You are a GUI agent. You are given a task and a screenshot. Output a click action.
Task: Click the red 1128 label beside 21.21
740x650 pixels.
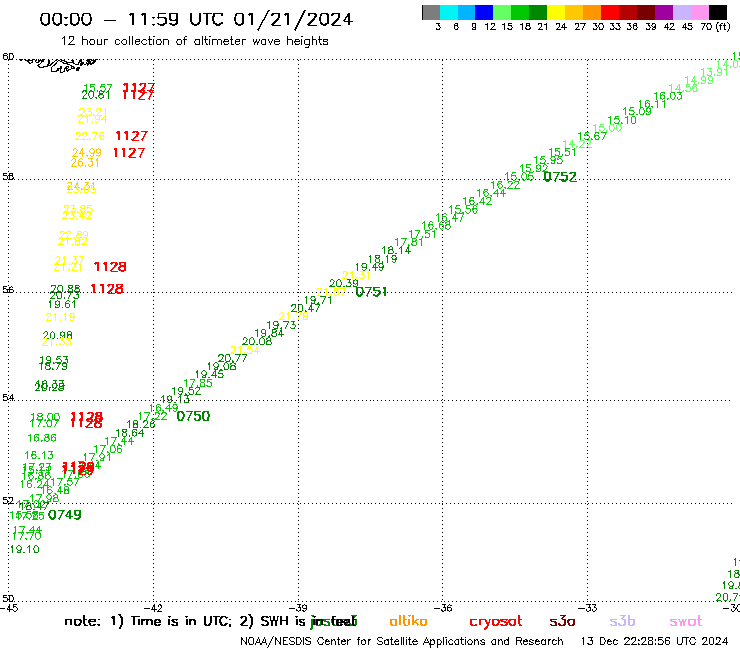coord(110,267)
